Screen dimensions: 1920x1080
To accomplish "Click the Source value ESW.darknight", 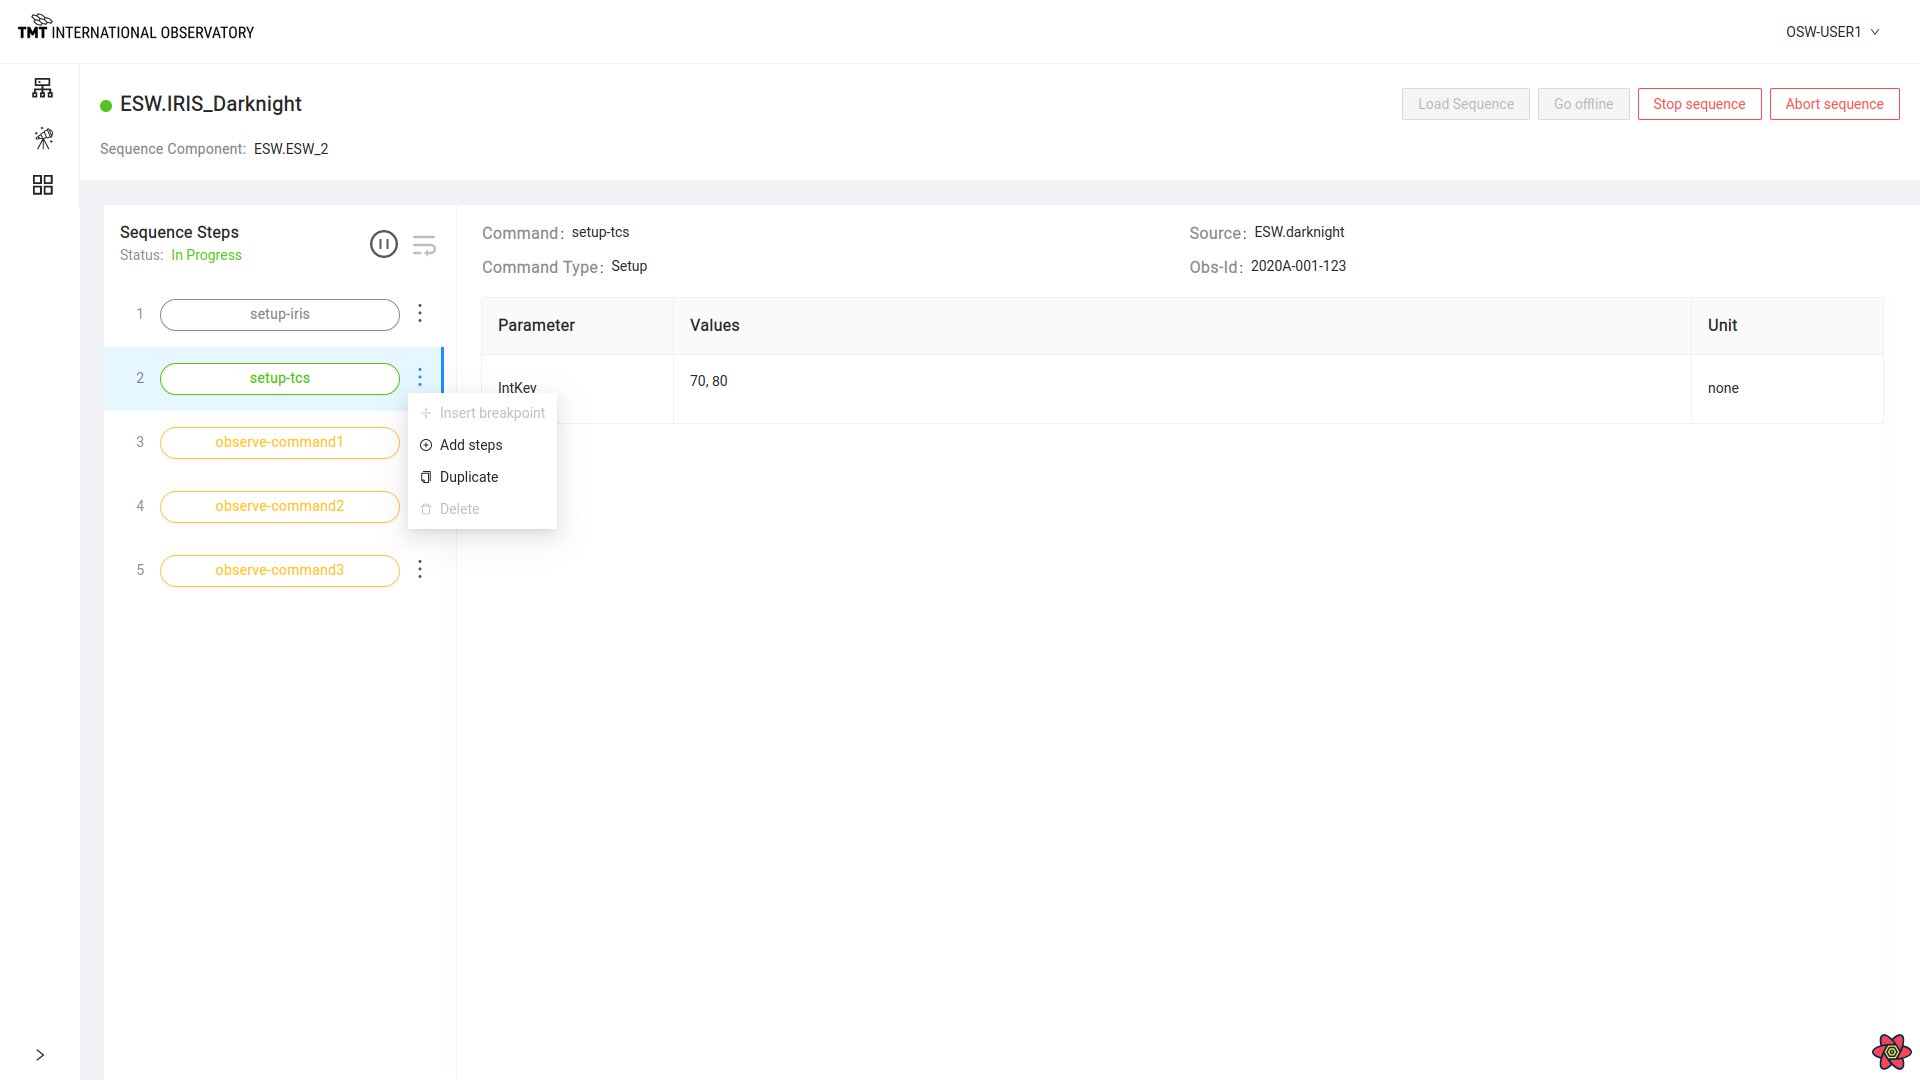I will (x=1299, y=232).
